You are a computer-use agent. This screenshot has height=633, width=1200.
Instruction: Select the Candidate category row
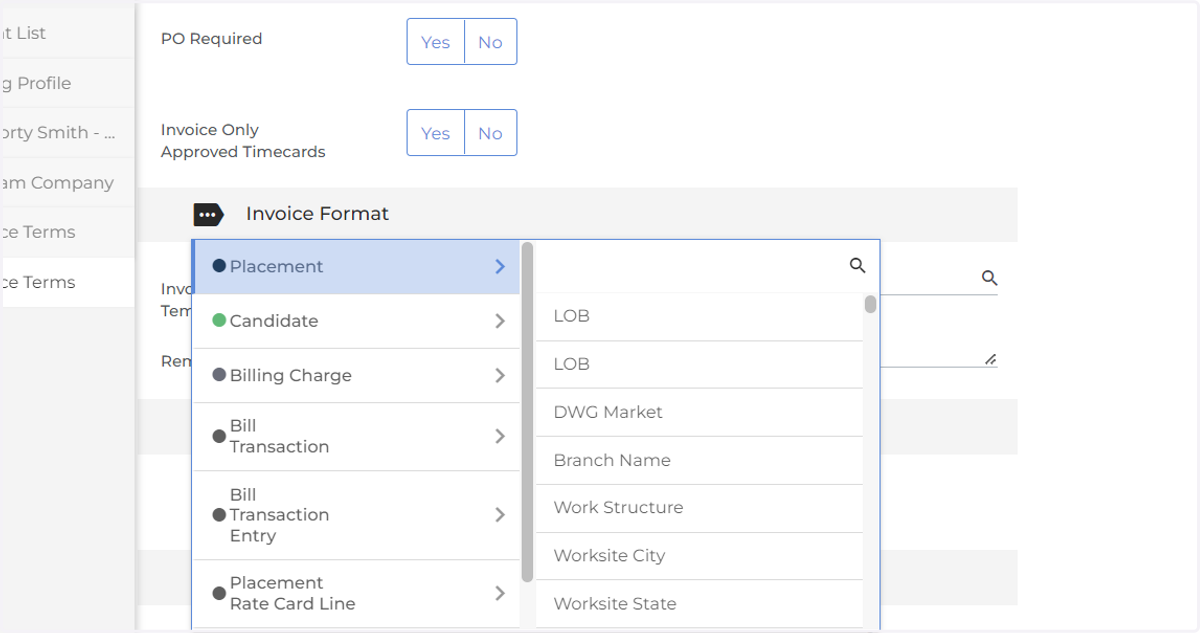[356, 321]
